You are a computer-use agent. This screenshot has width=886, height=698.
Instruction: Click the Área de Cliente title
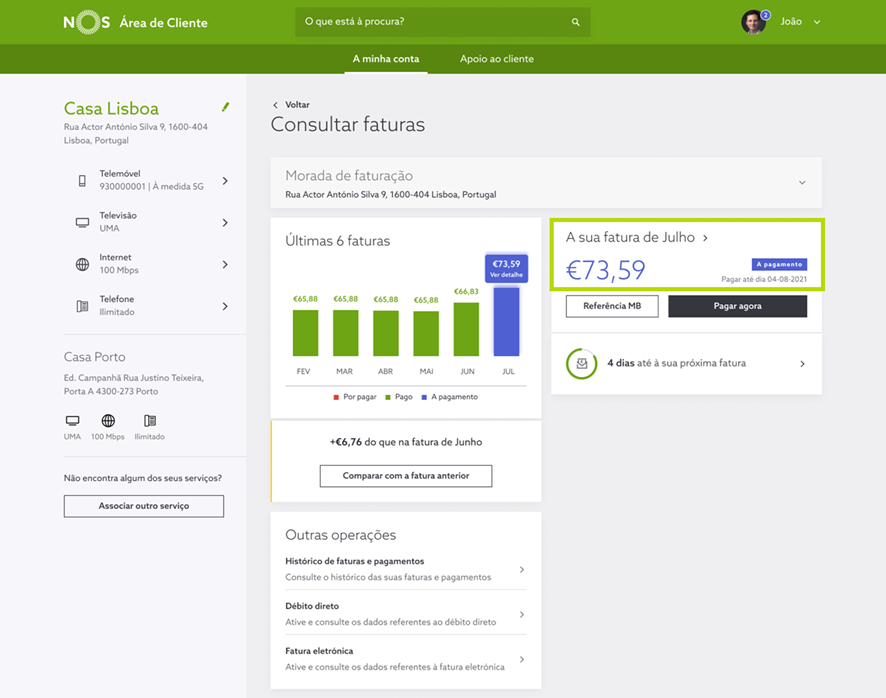point(163,23)
